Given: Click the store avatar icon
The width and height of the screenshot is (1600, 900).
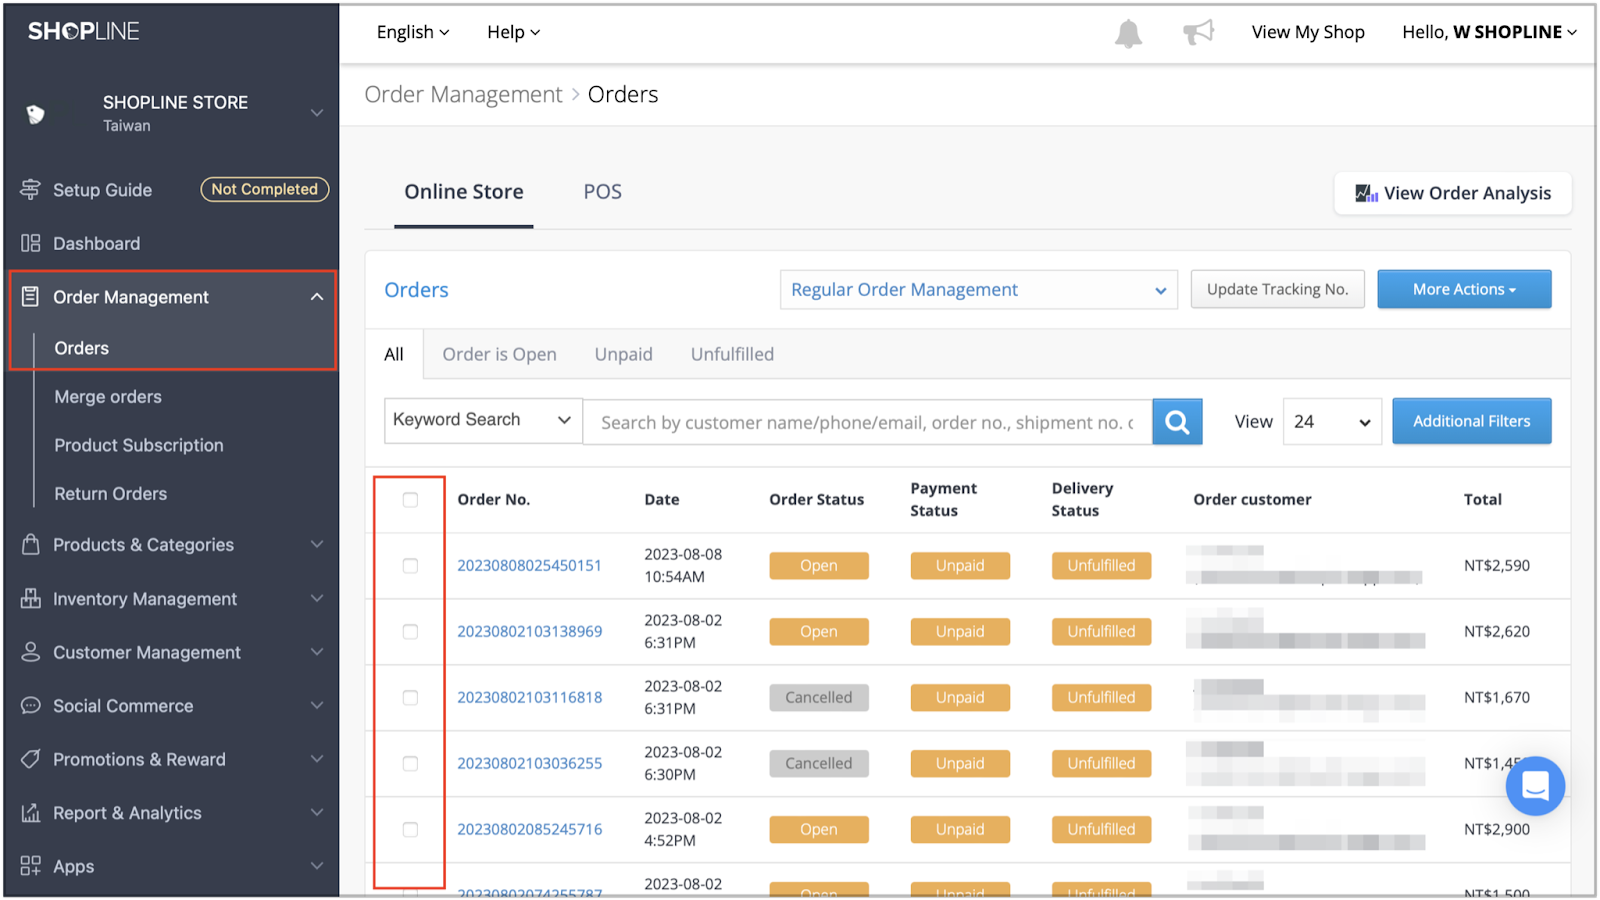Looking at the screenshot, I should 36,114.
